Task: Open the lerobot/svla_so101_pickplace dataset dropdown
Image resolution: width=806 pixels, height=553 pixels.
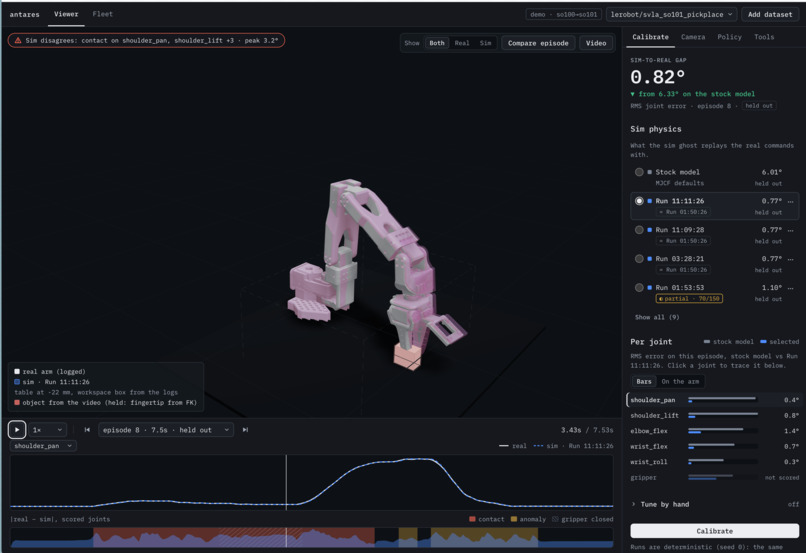Action: [671, 14]
